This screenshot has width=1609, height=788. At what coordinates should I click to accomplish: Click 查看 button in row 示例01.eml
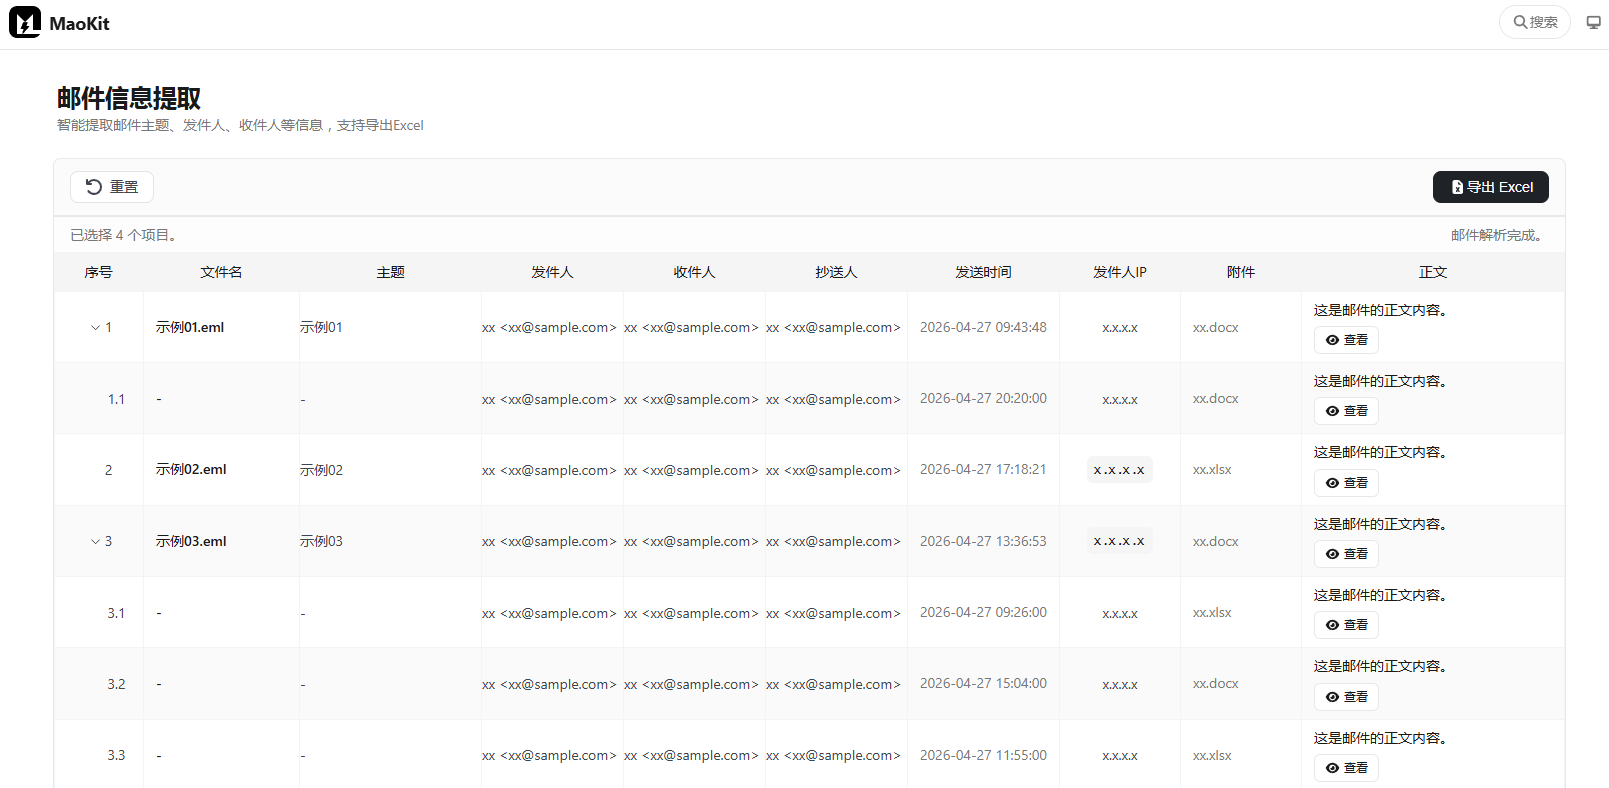coord(1346,340)
